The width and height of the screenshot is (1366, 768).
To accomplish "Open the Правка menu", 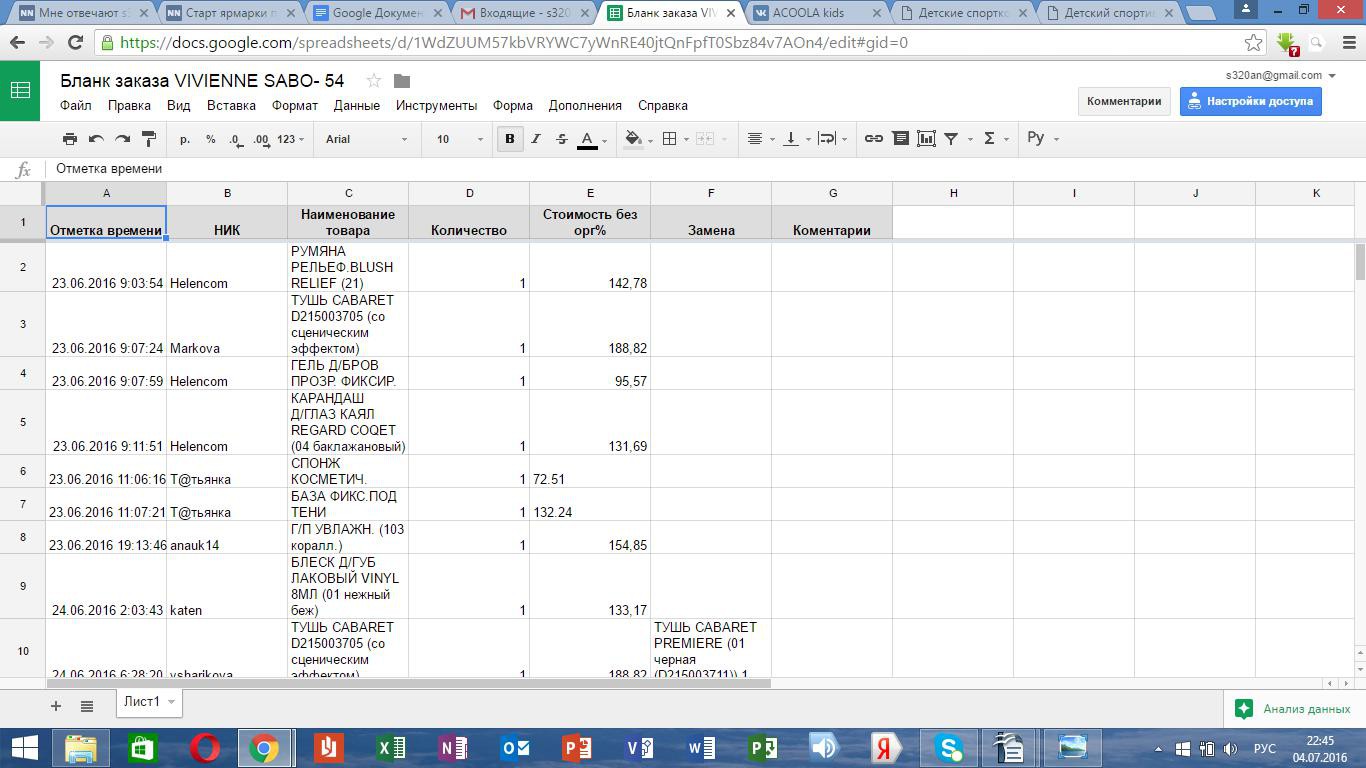I will pyautogui.click(x=129, y=105).
